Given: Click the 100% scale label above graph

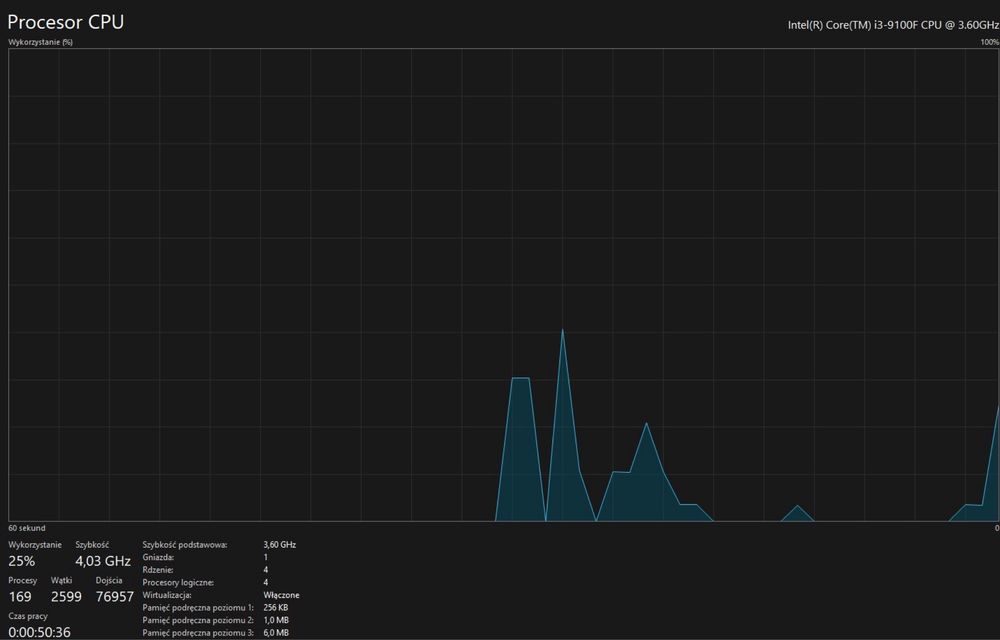Looking at the screenshot, I should (990, 42).
